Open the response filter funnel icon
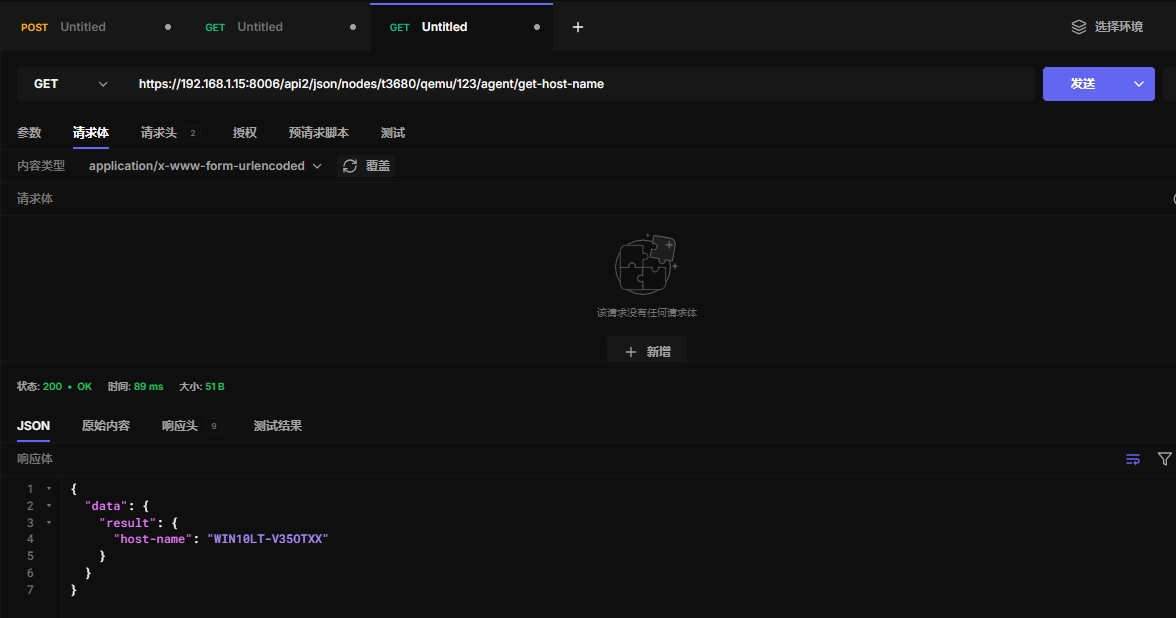The image size is (1176, 618). click(x=1164, y=459)
